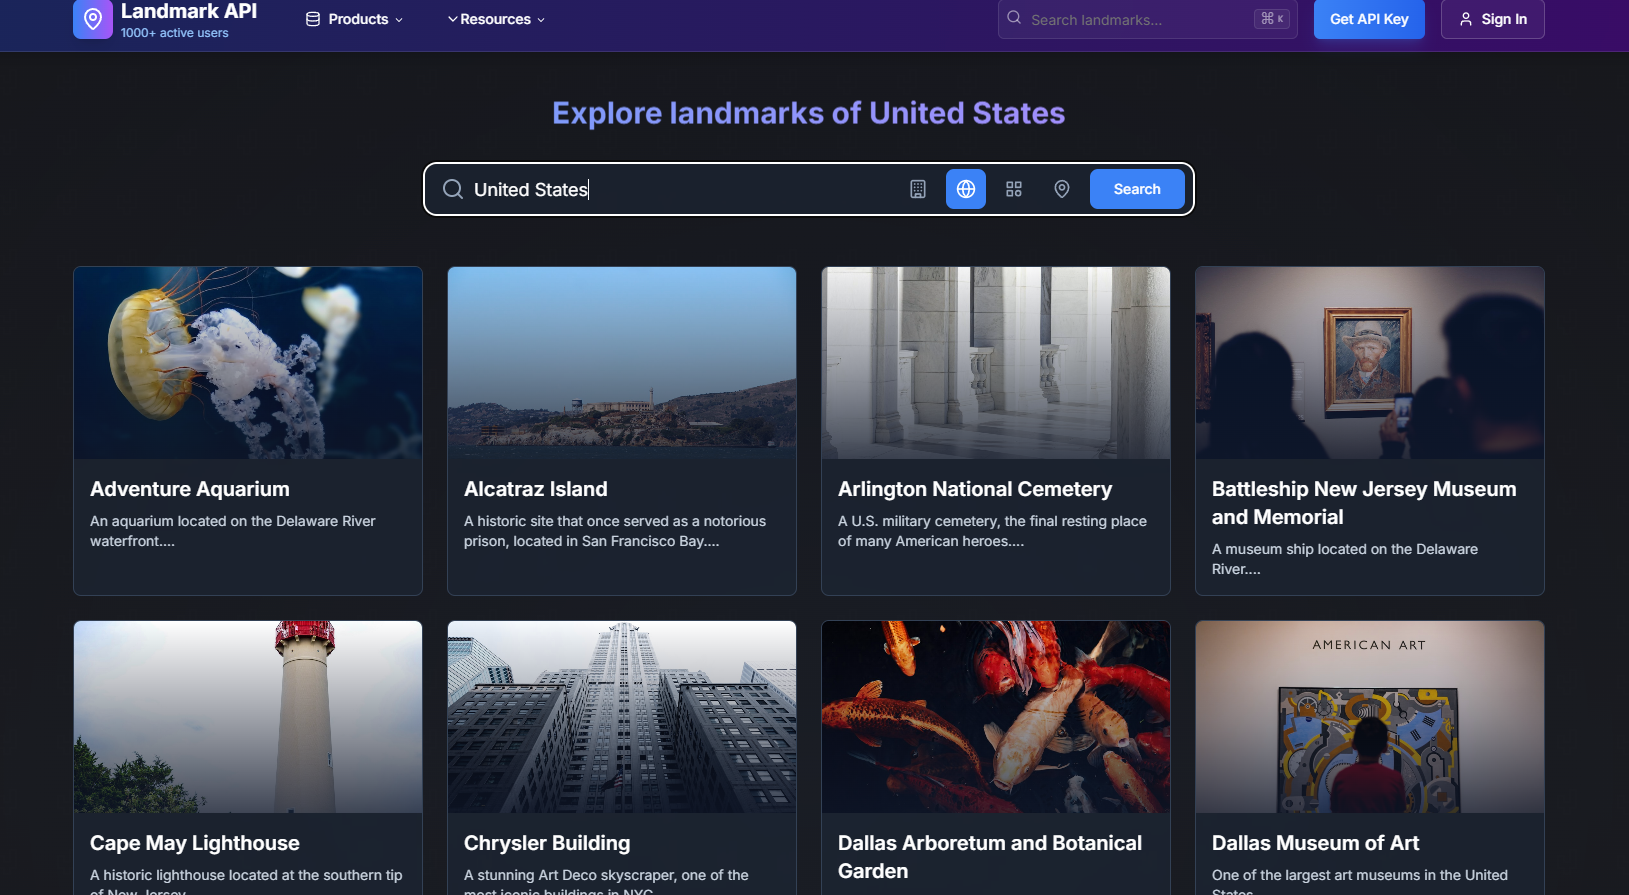This screenshot has width=1629, height=895.
Task: Click the top navigation search magnifier icon
Action: (1014, 18)
